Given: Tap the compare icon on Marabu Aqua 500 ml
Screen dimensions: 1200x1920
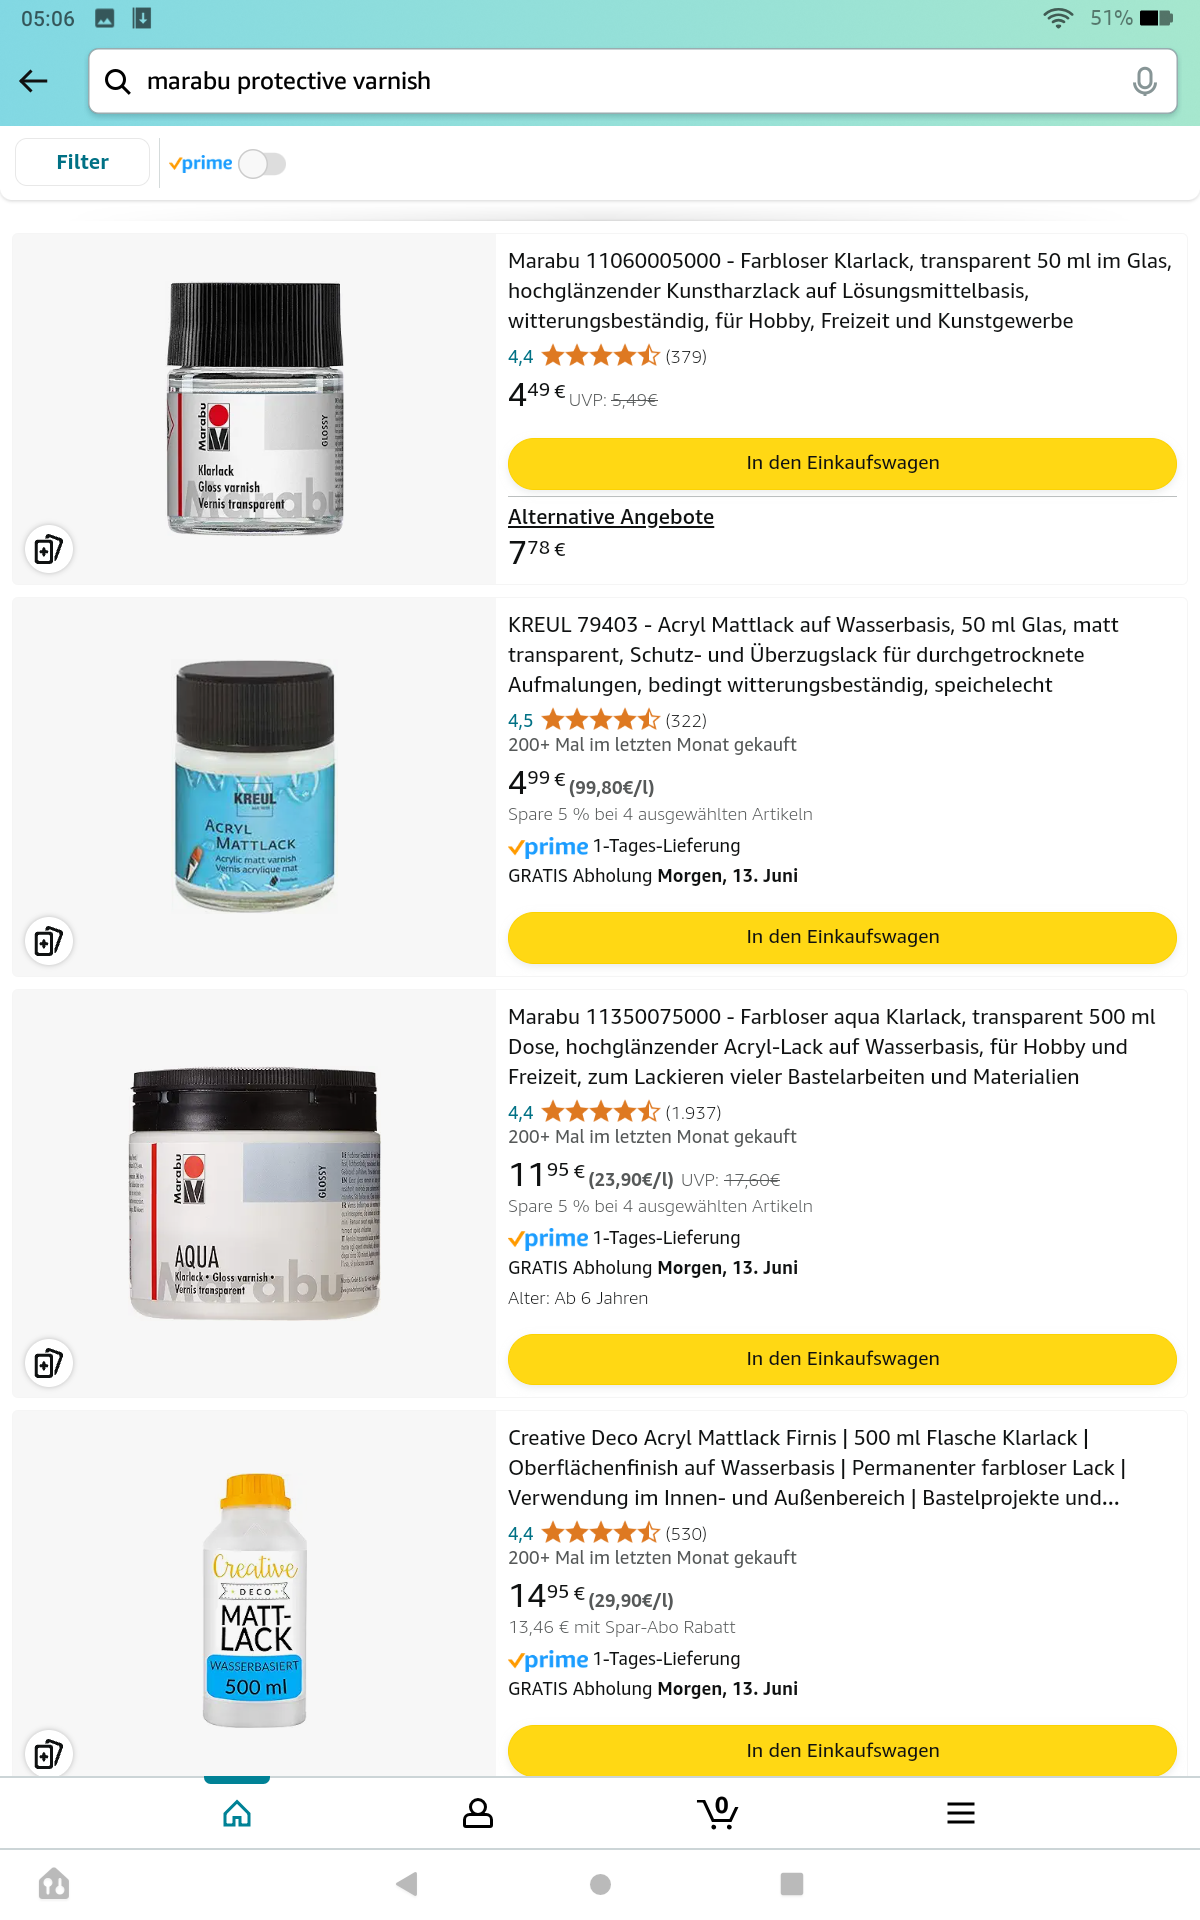Looking at the screenshot, I should [x=48, y=1363].
